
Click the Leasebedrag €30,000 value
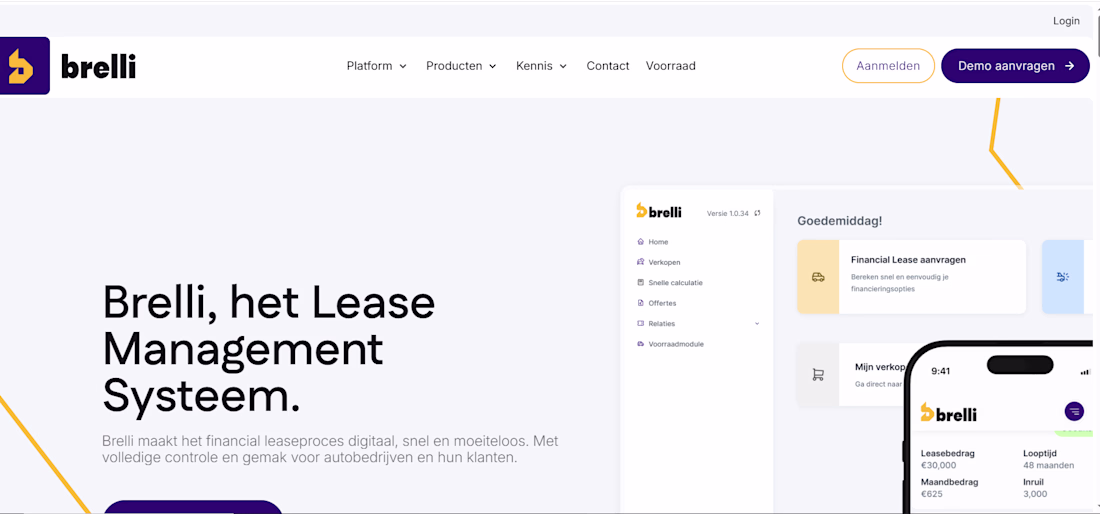click(939, 465)
